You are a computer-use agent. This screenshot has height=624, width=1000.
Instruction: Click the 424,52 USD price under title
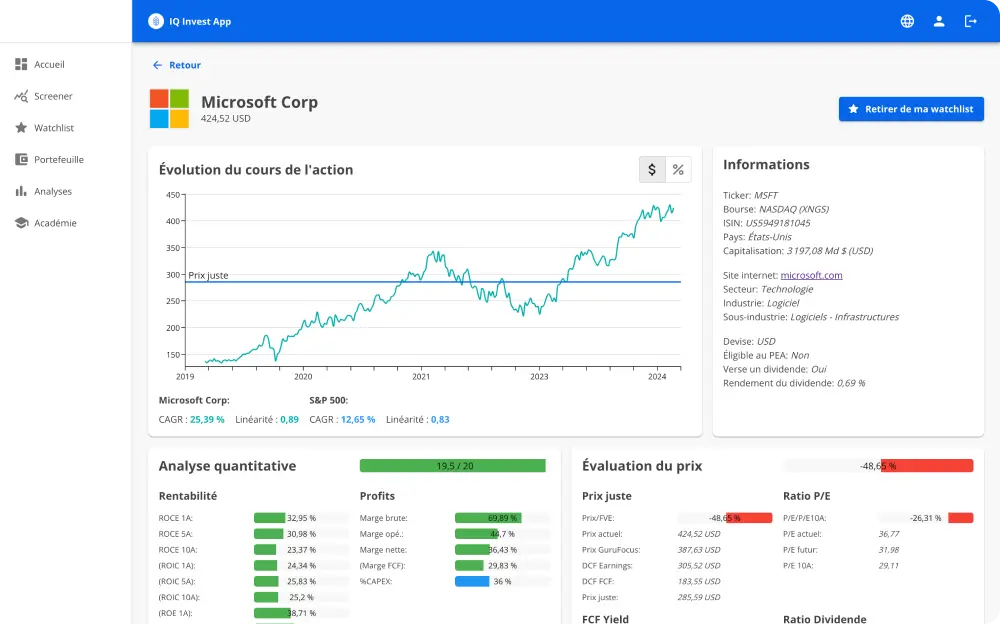click(x=226, y=119)
